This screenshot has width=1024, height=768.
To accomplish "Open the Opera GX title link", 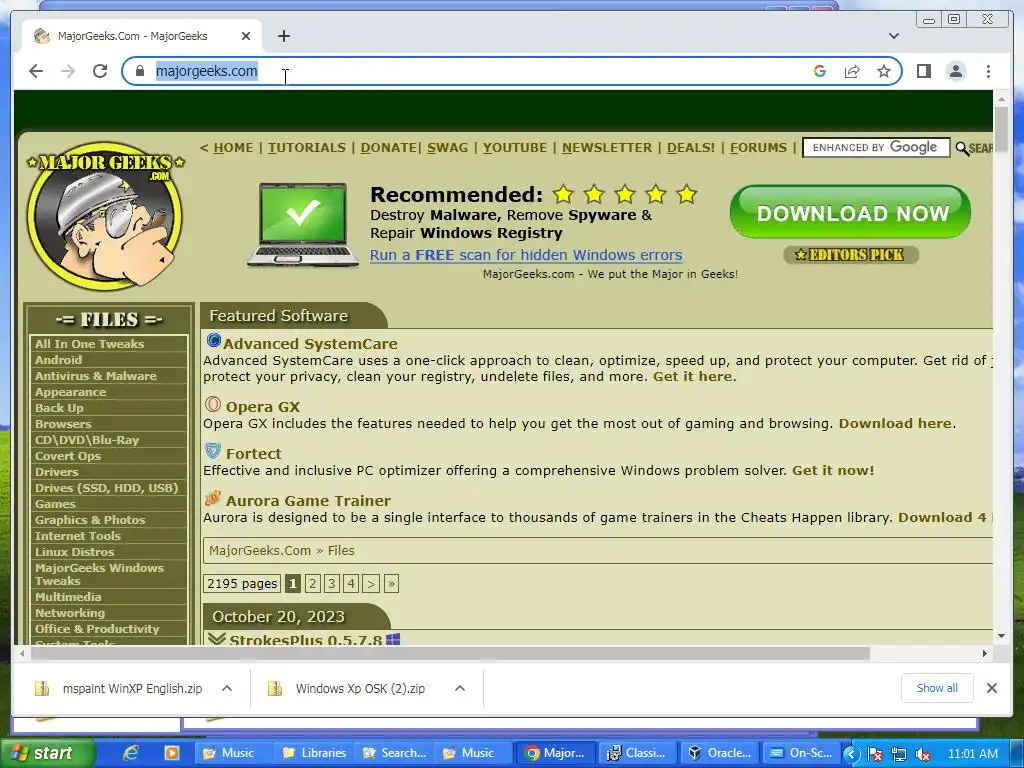I will pyautogui.click(x=263, y=407).
